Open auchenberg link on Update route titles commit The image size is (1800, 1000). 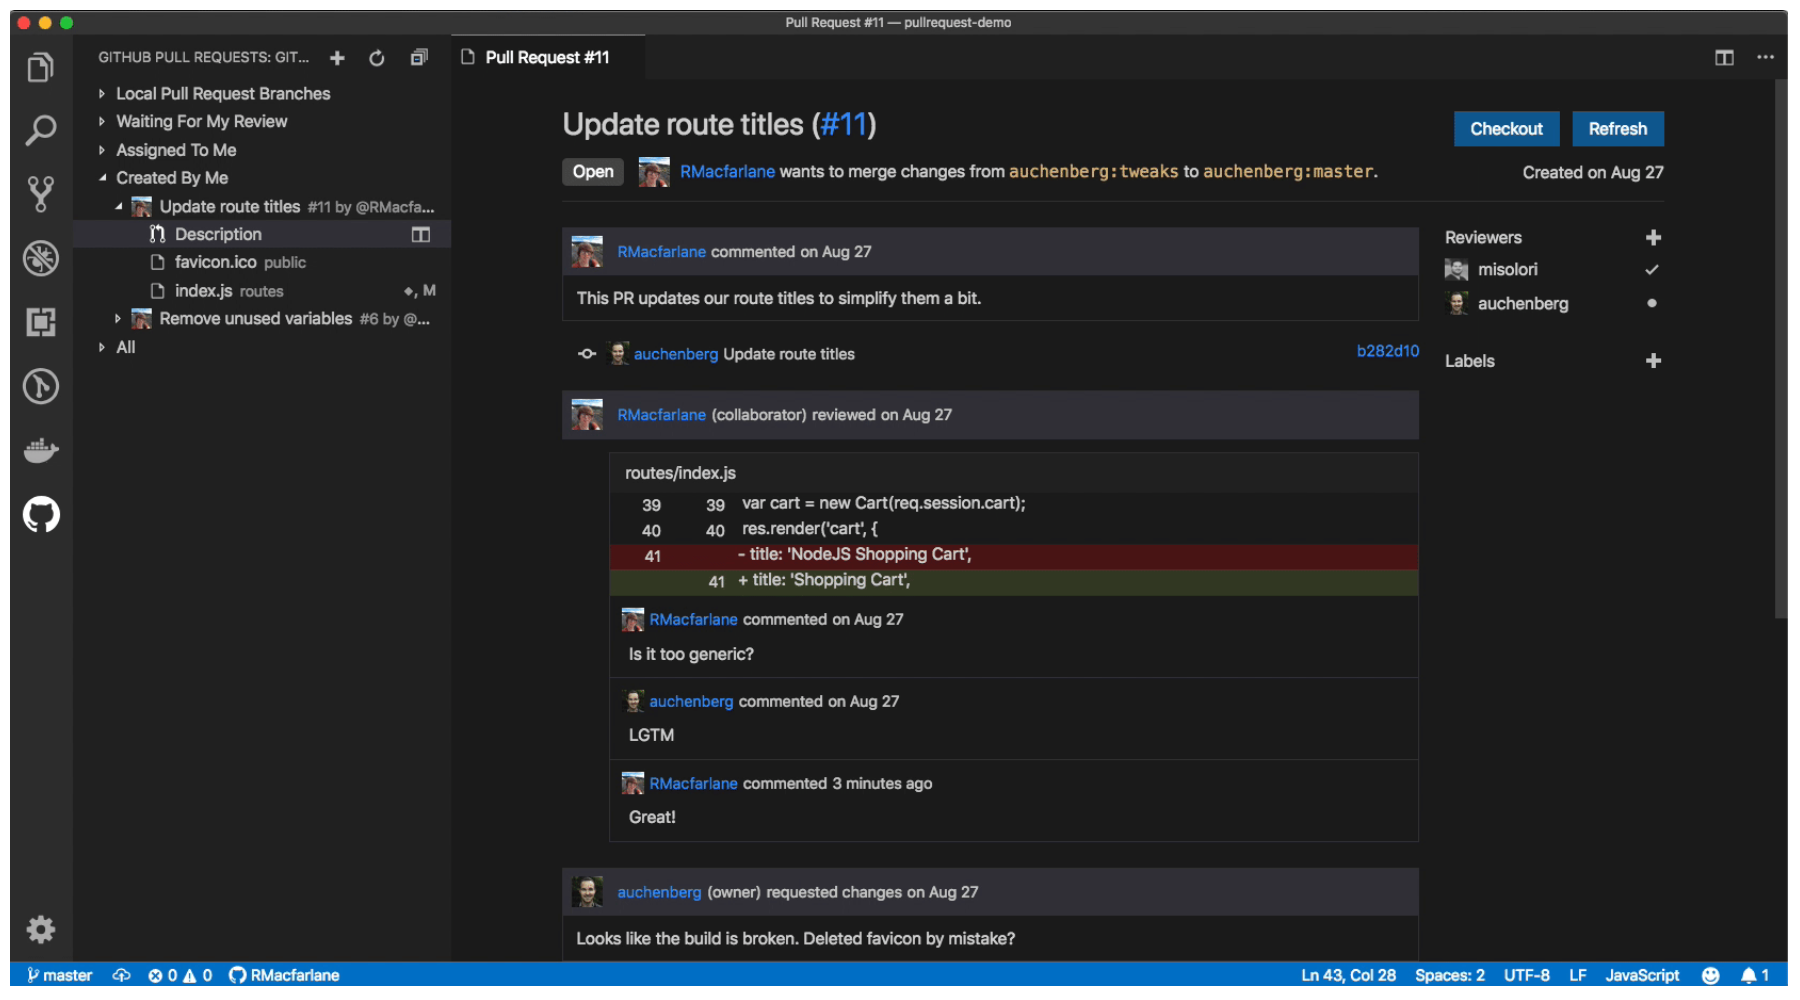(x=676, y=354)
